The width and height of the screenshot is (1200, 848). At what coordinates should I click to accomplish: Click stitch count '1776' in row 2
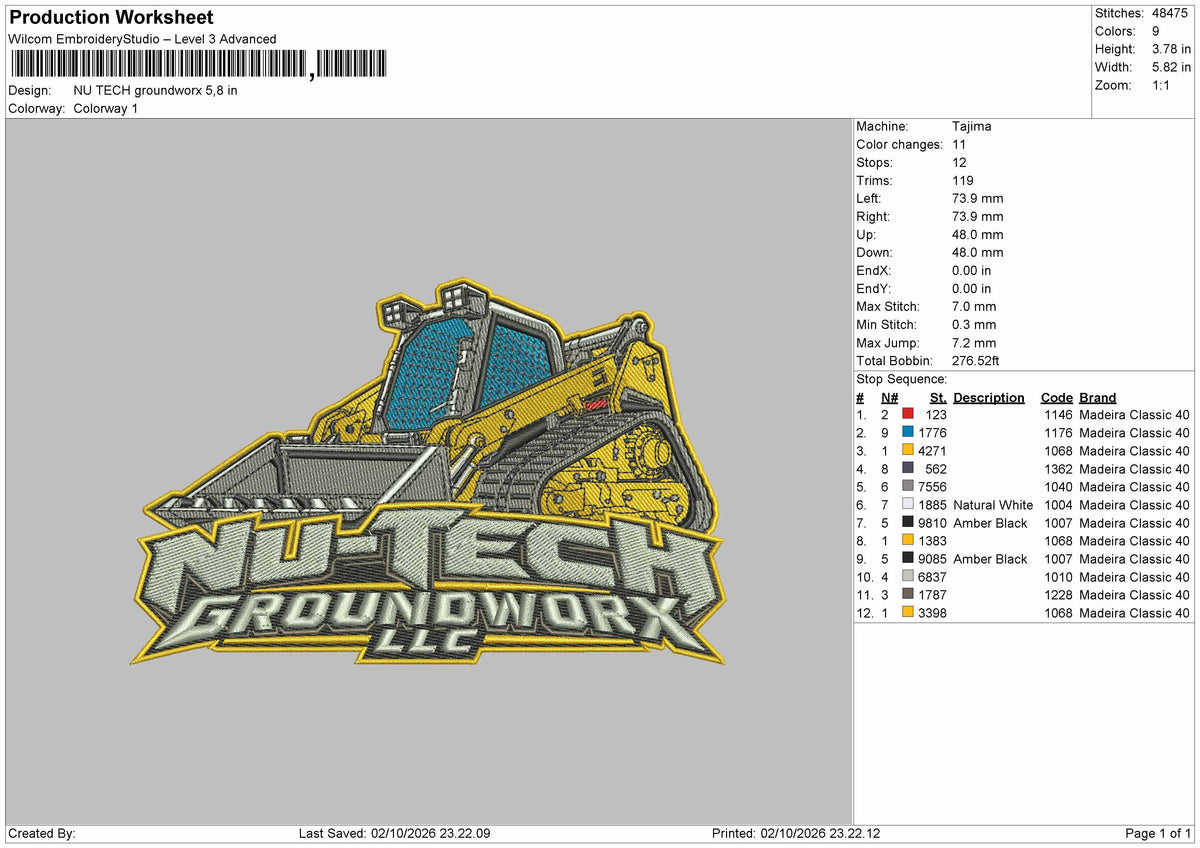click(932, 432)
